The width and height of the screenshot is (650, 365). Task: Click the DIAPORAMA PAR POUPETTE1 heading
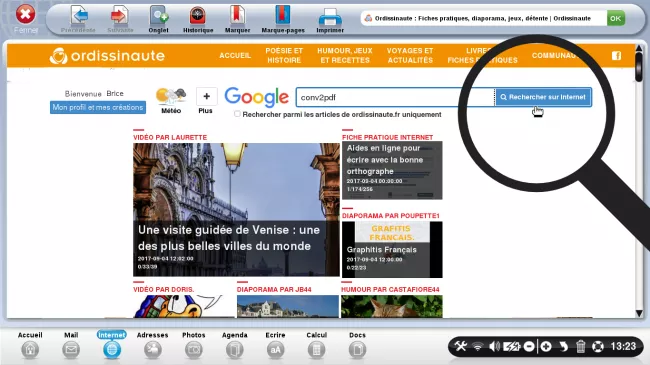coord(390,216)
